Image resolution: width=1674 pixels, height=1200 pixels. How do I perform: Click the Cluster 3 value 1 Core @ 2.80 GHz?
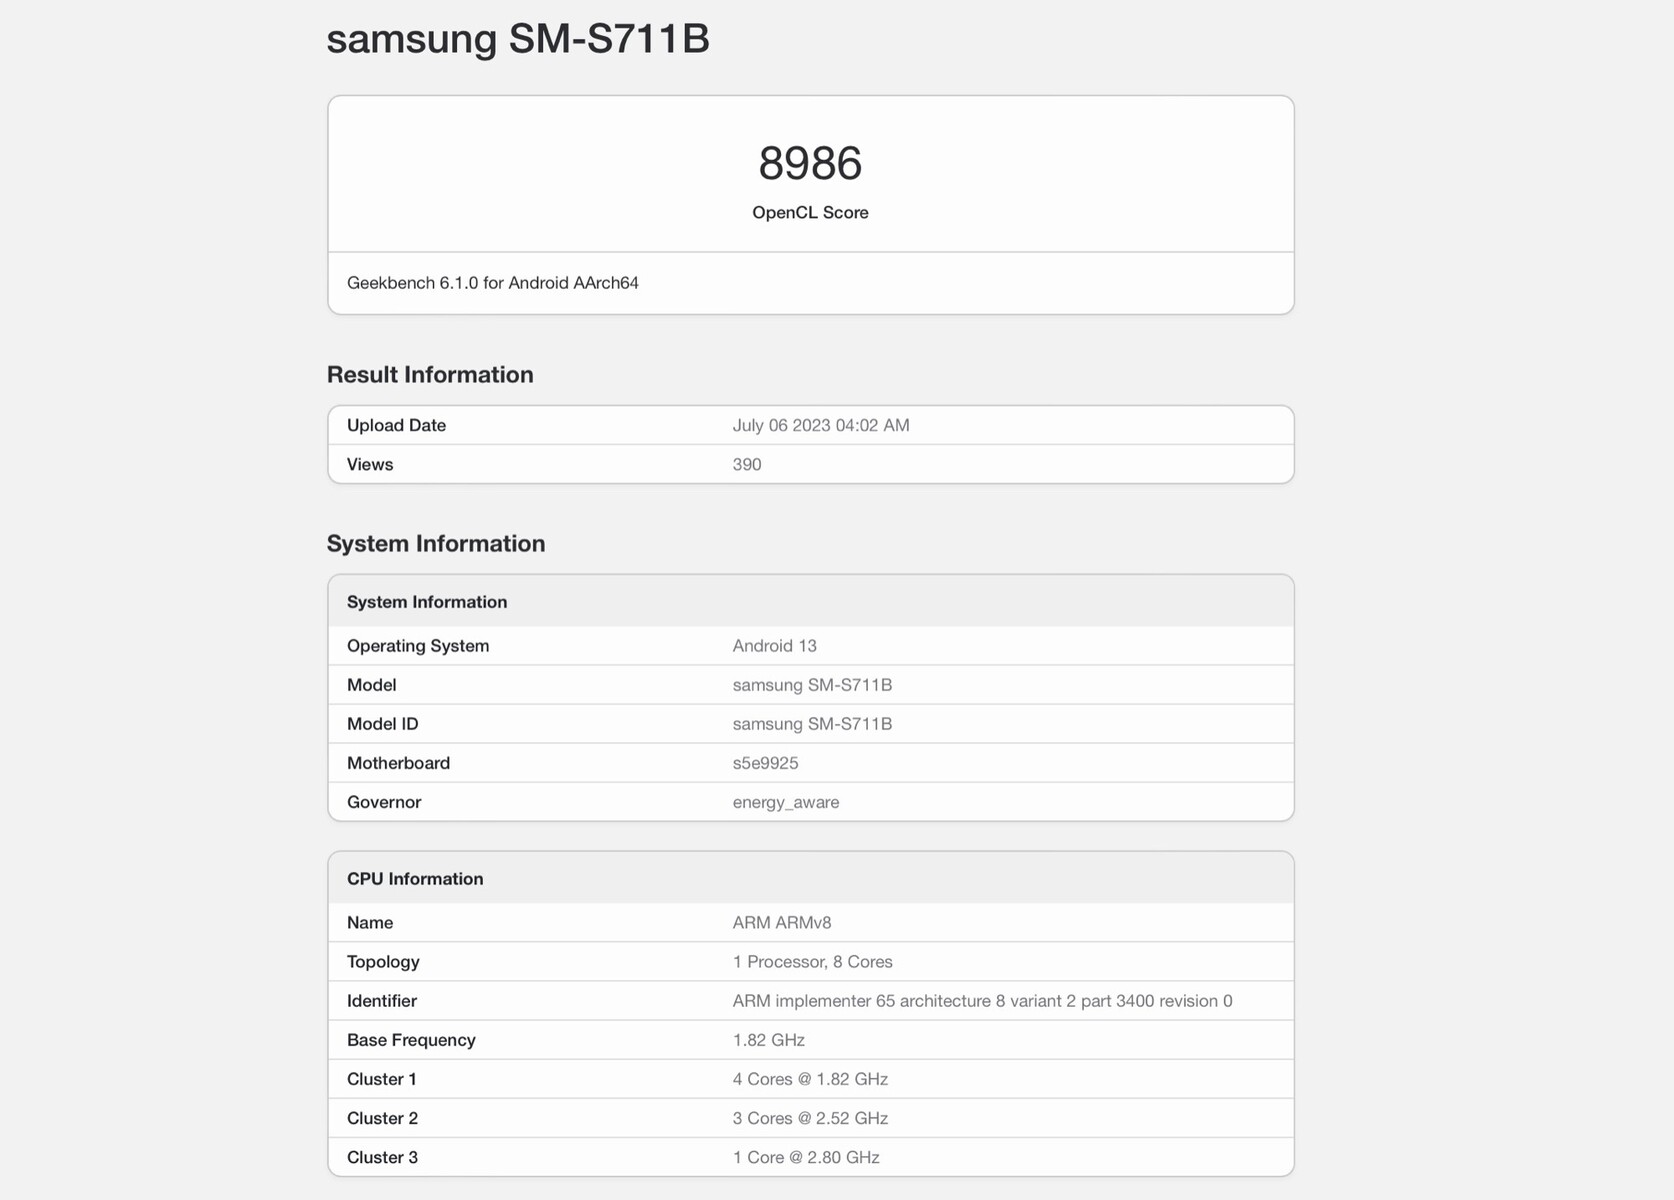point(806,1157)
